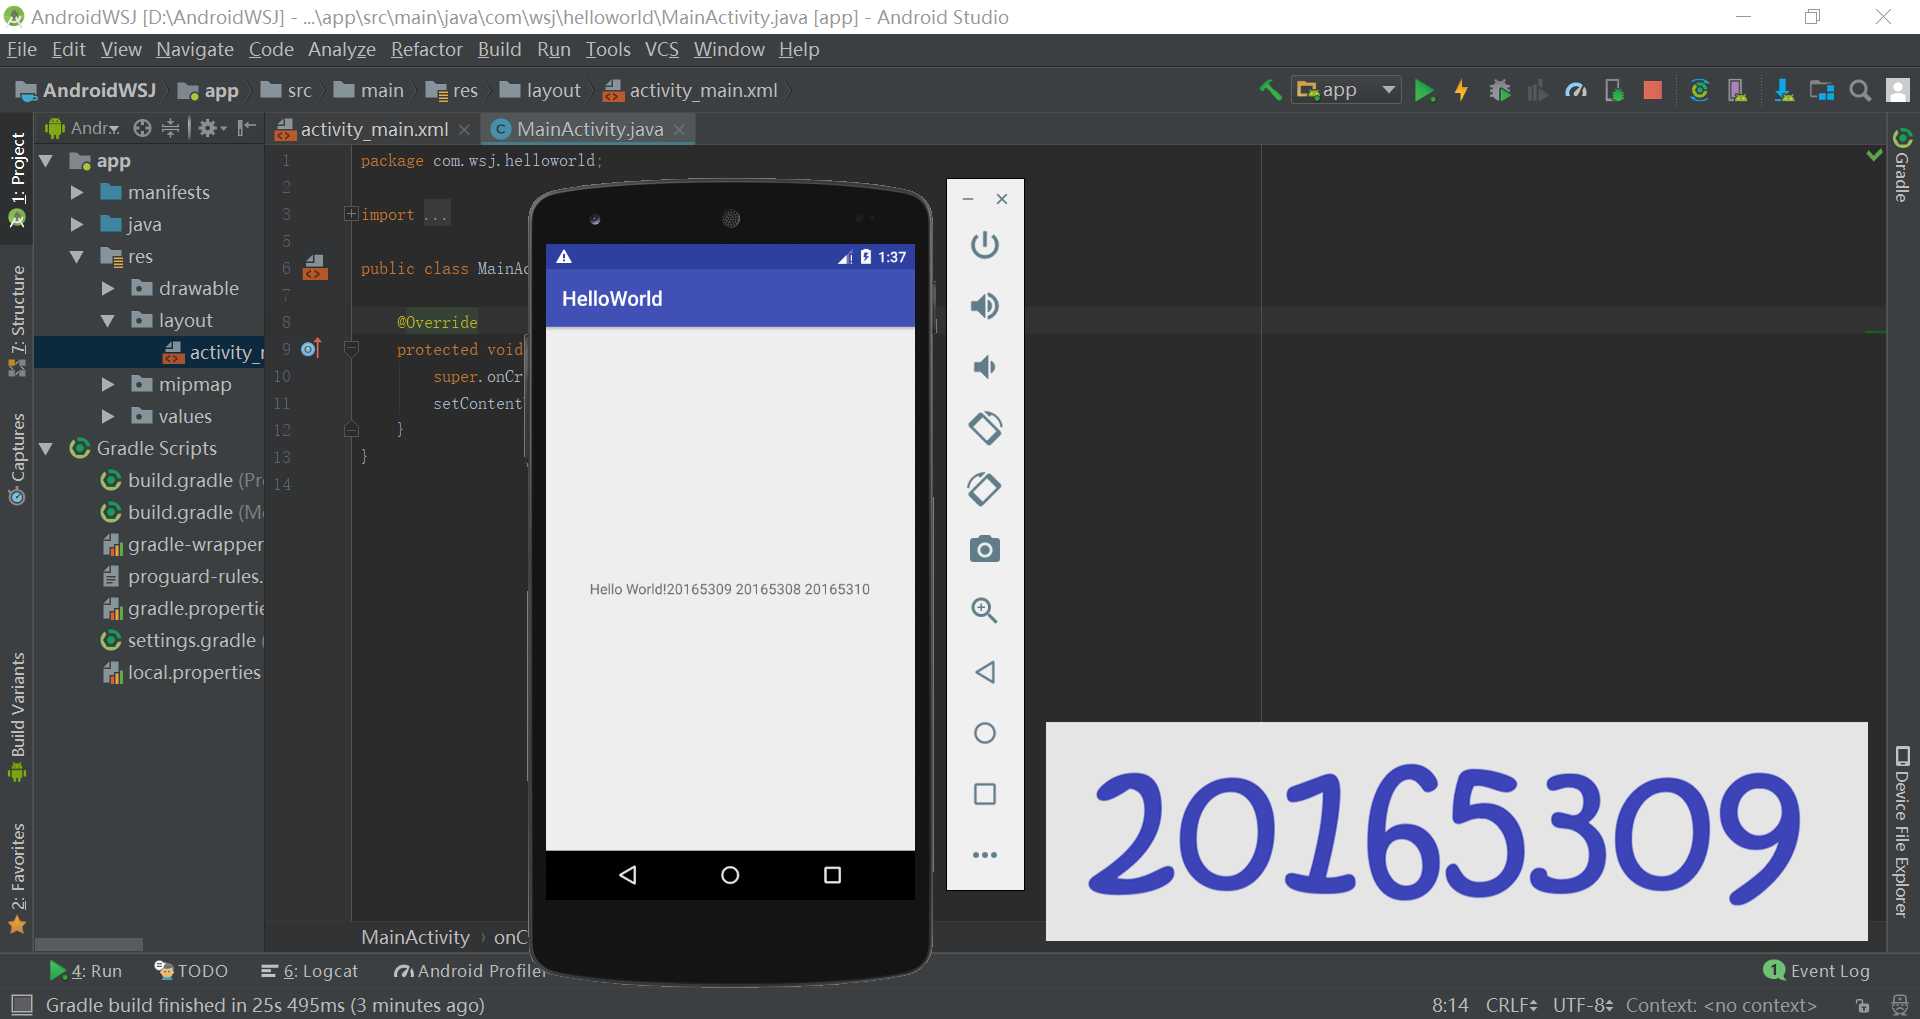Raise emulator volume with speaker icon

pyautogui.click(x=985, y=306)
